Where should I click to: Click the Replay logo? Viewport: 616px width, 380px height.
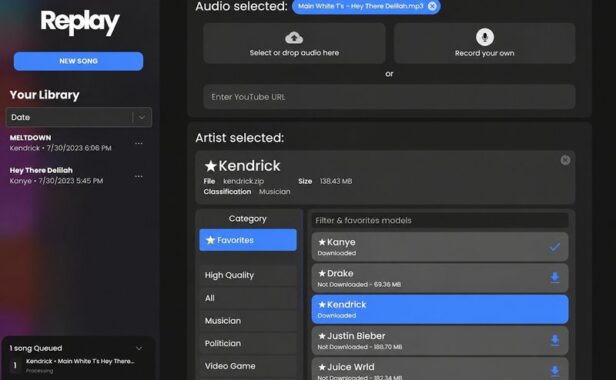[x=80, y=22]
